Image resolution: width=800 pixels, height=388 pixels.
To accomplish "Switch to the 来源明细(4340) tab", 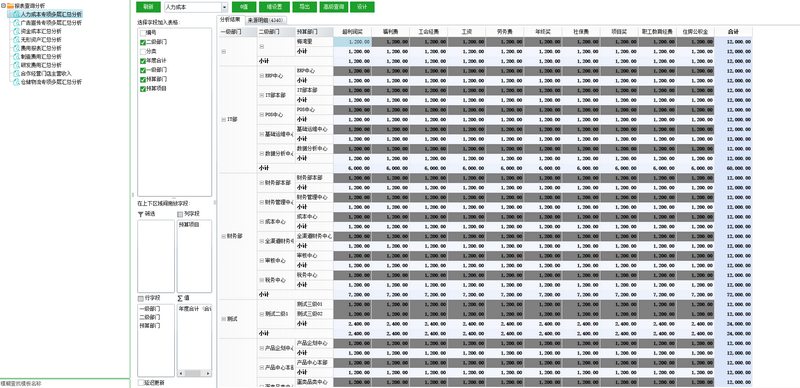I will (x=265, y=20).
